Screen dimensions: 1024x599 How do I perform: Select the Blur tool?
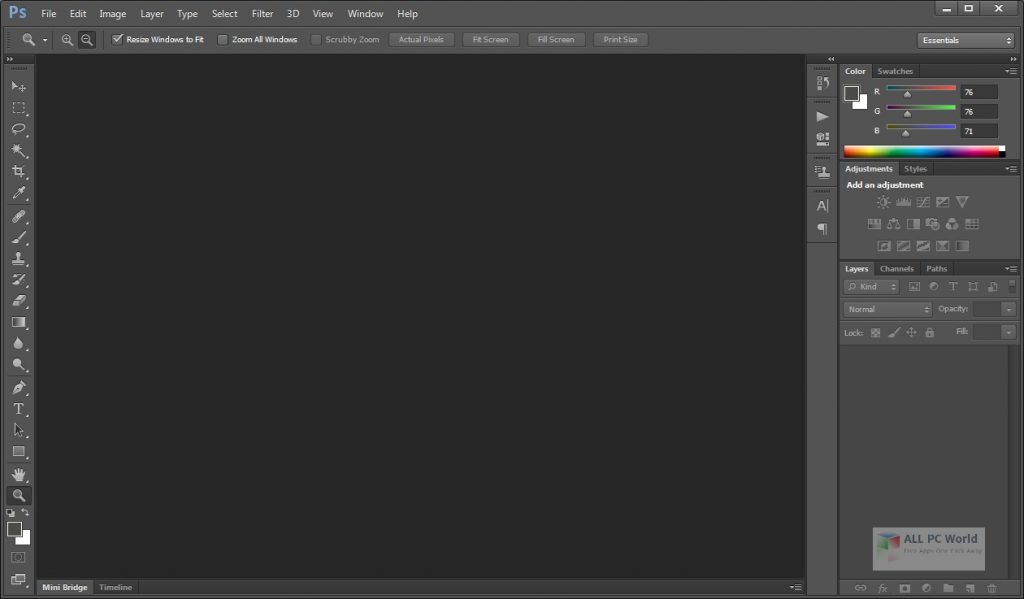[x=18, y=344]
